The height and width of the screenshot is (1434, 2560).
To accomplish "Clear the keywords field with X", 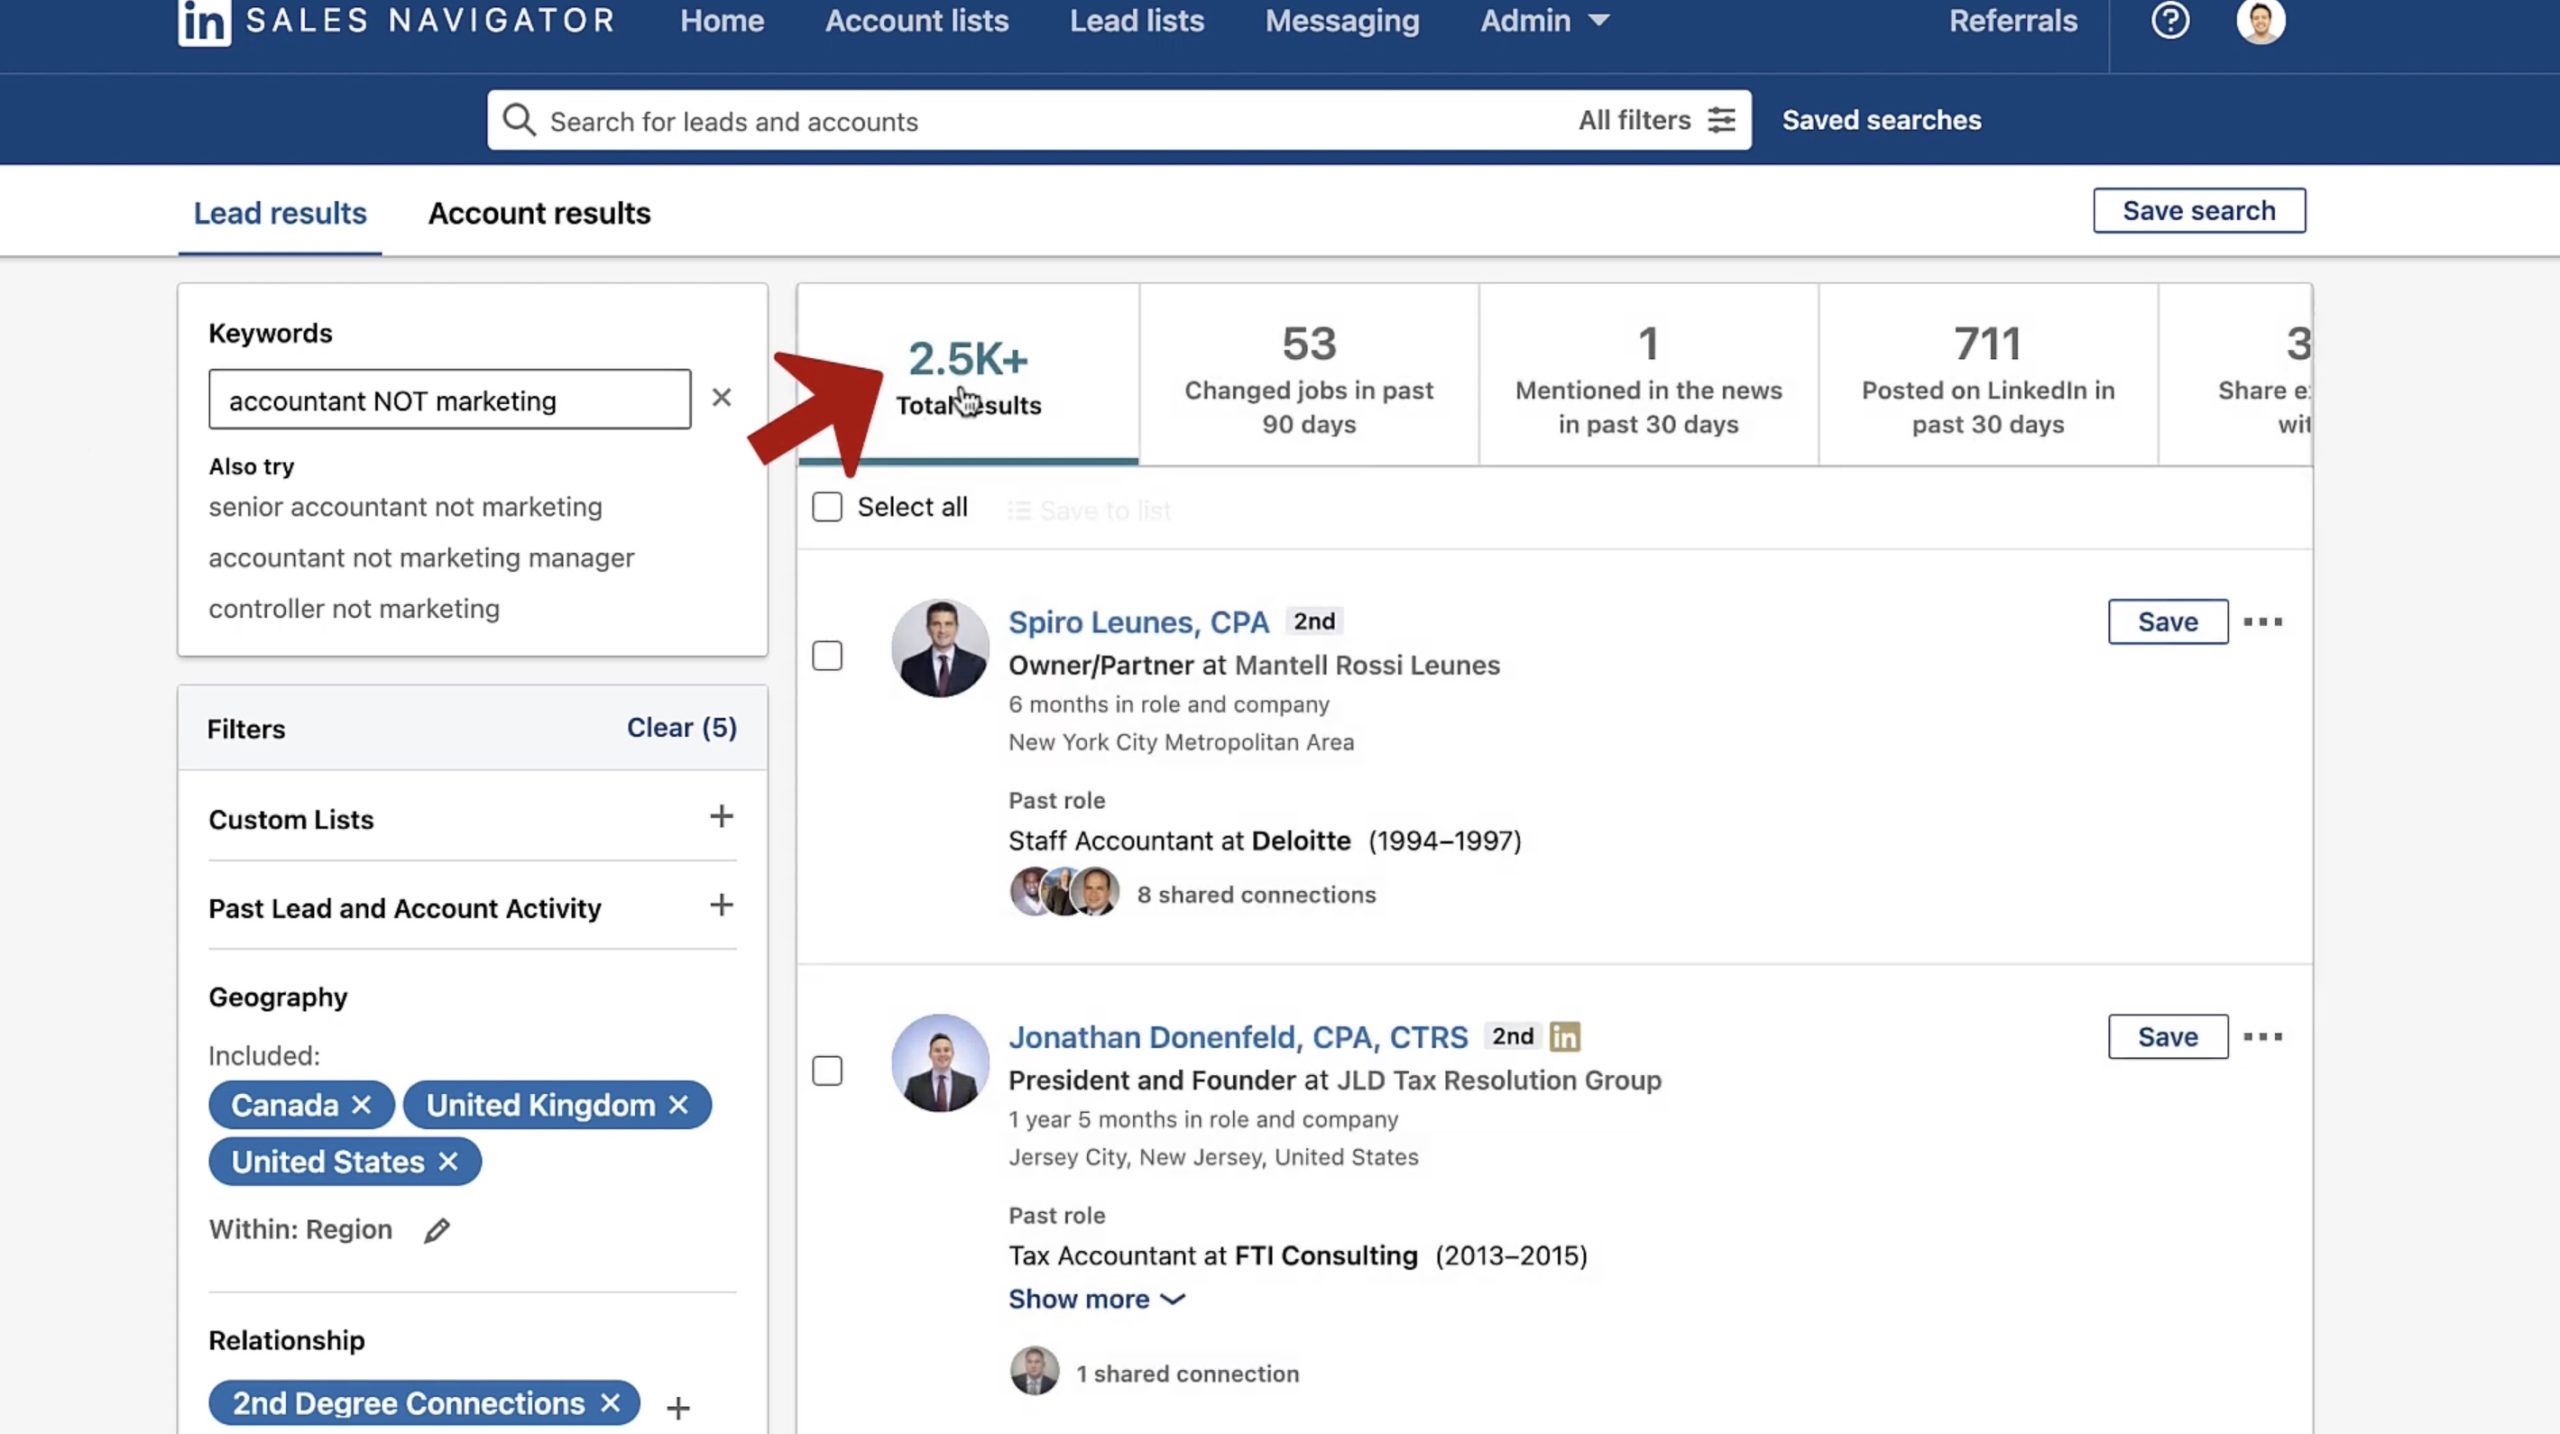I will coord(721,398).
